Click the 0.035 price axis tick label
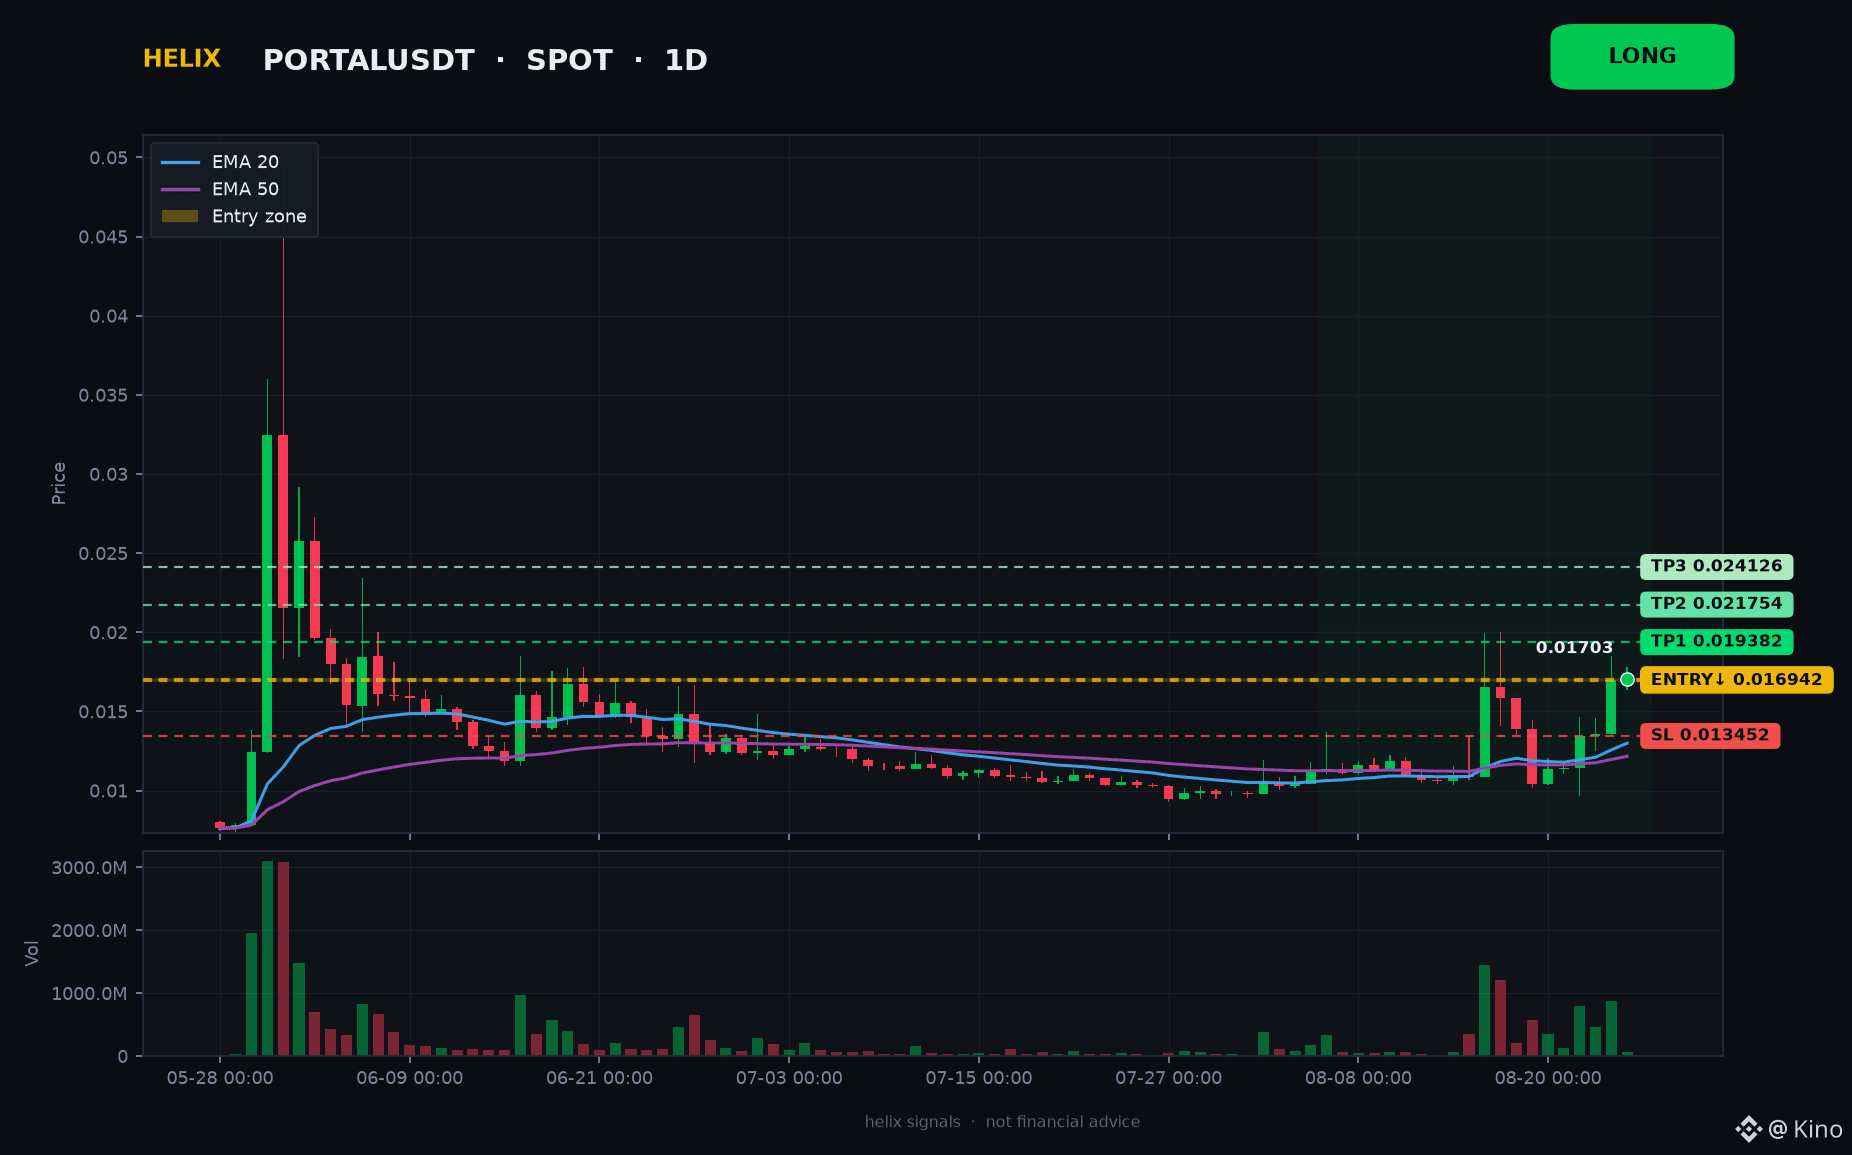This screenshot has height=1155, width=1852. pyautogui.click(x=104, y=395)
